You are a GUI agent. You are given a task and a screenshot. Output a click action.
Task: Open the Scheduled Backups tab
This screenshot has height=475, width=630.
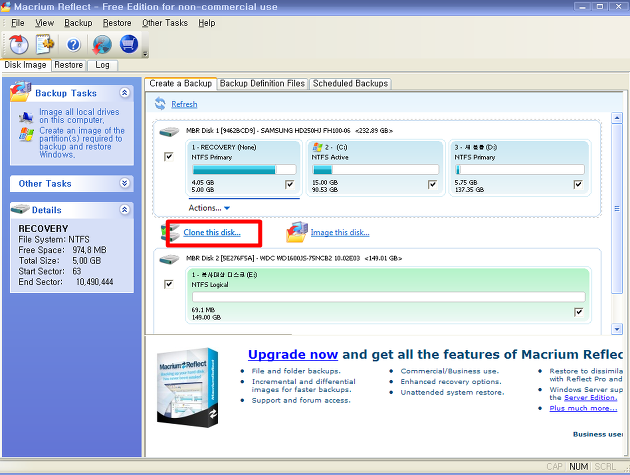click(350, 83)
